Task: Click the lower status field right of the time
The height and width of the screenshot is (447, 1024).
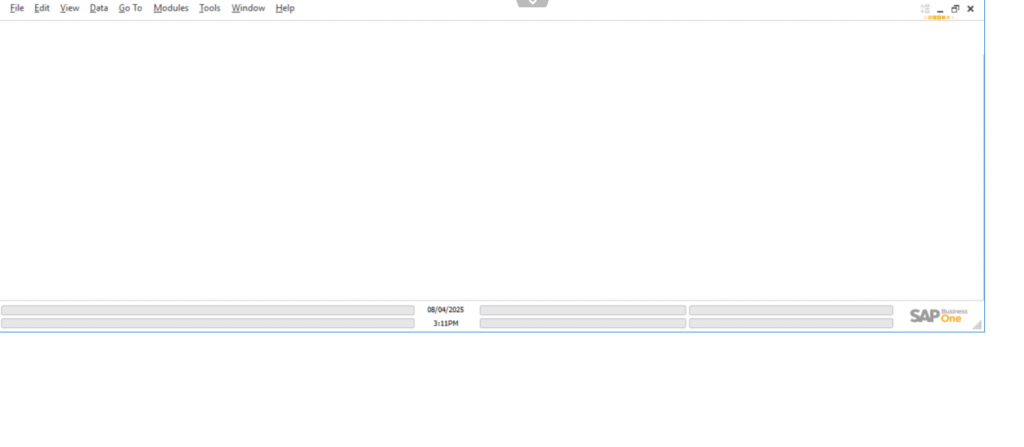Action: [x=583, y=323]
